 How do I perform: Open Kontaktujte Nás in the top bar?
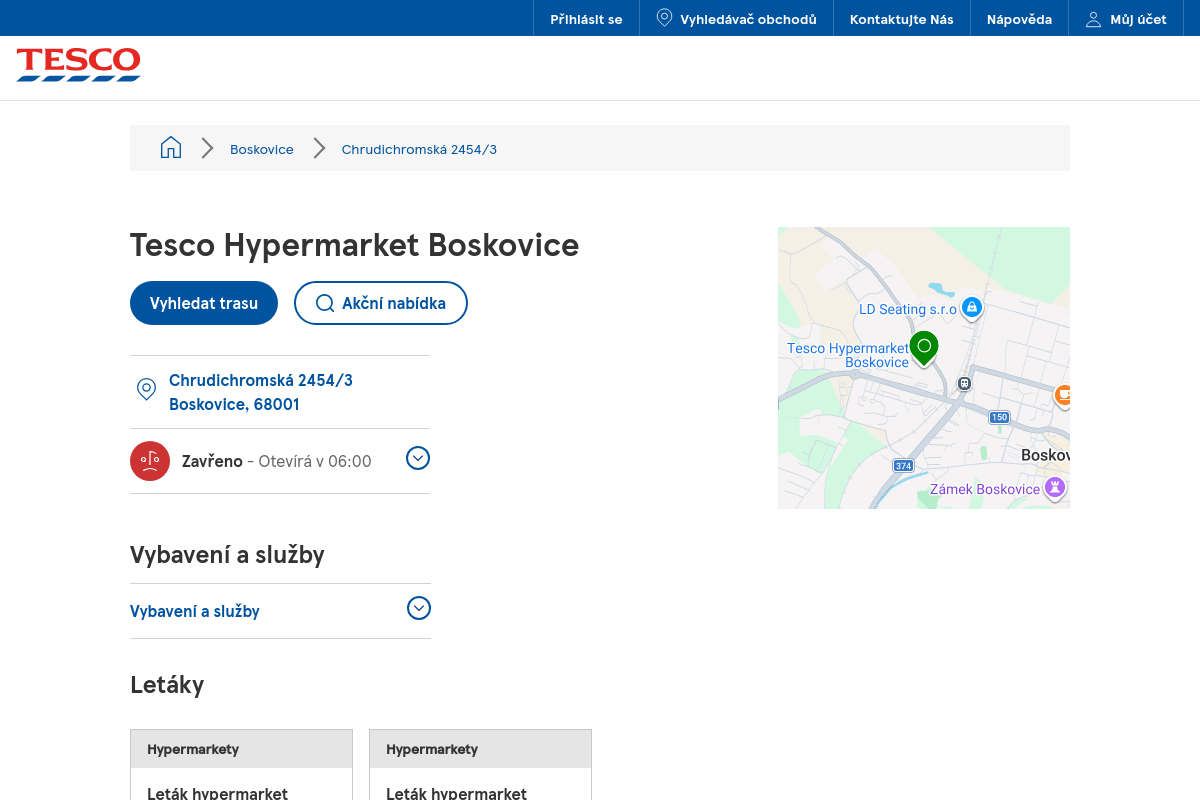(x=902, y=19)
